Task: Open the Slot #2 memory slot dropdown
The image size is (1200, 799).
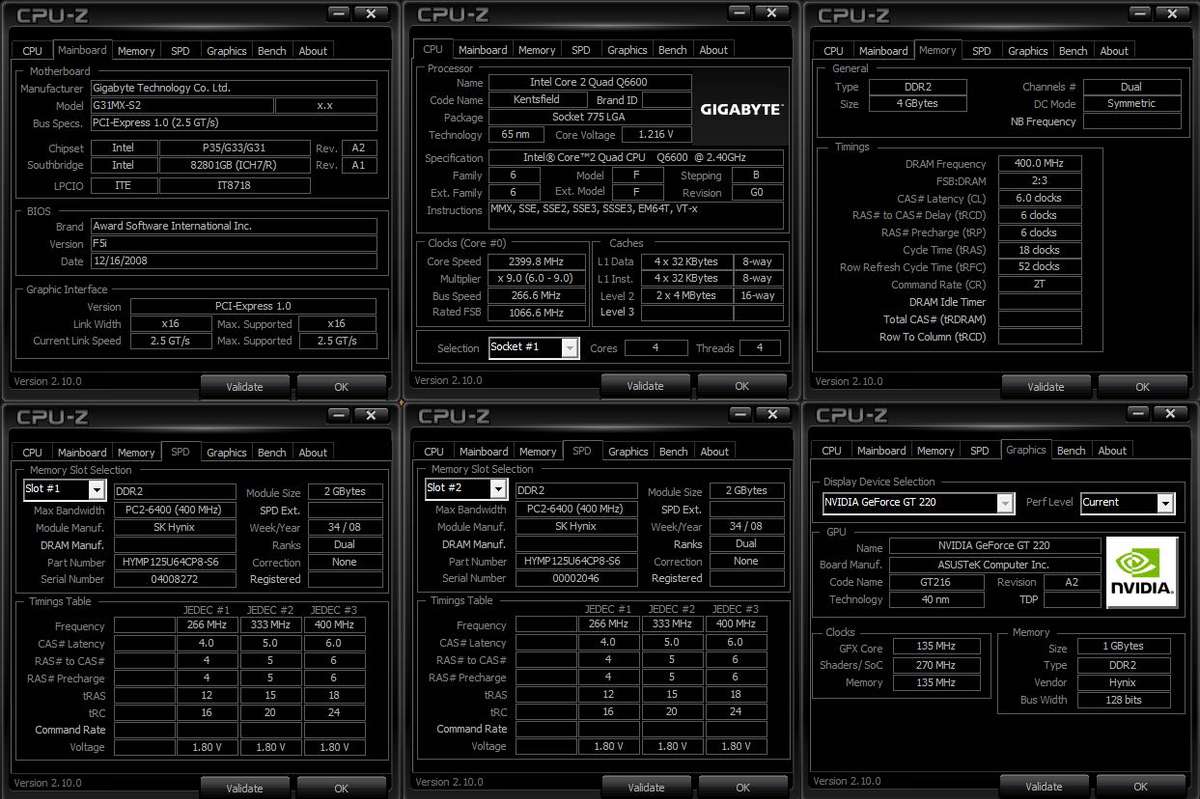Action: (x=497, y=489)
